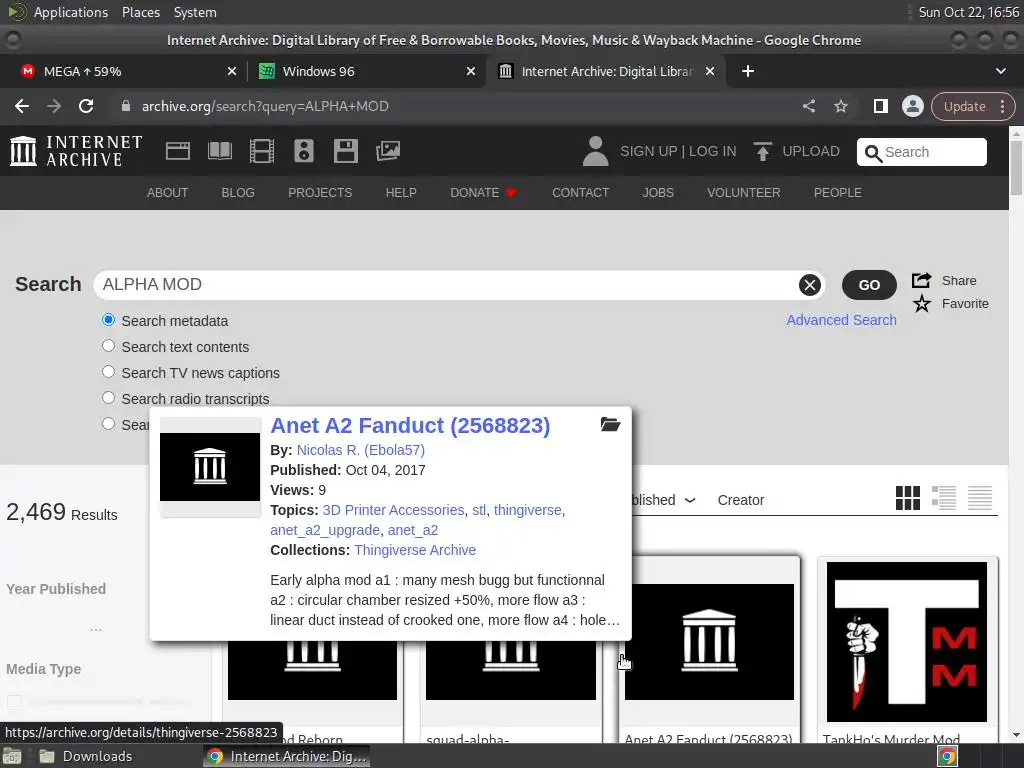
Task: Toggle the Chrome side panel icon
Action: coord(880,106)
